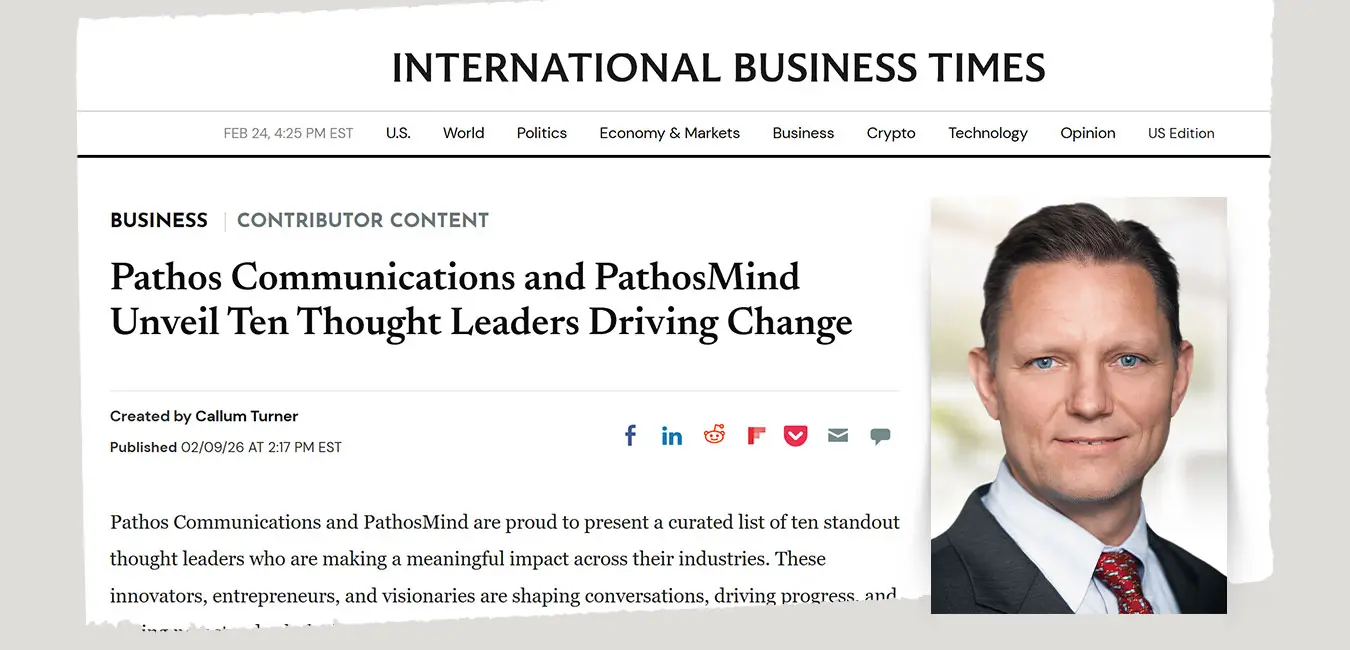Image resolution: width=1350 pixels, height=650 pixels.
Task: Visit the Opinion section
Action: point(1088,133)
